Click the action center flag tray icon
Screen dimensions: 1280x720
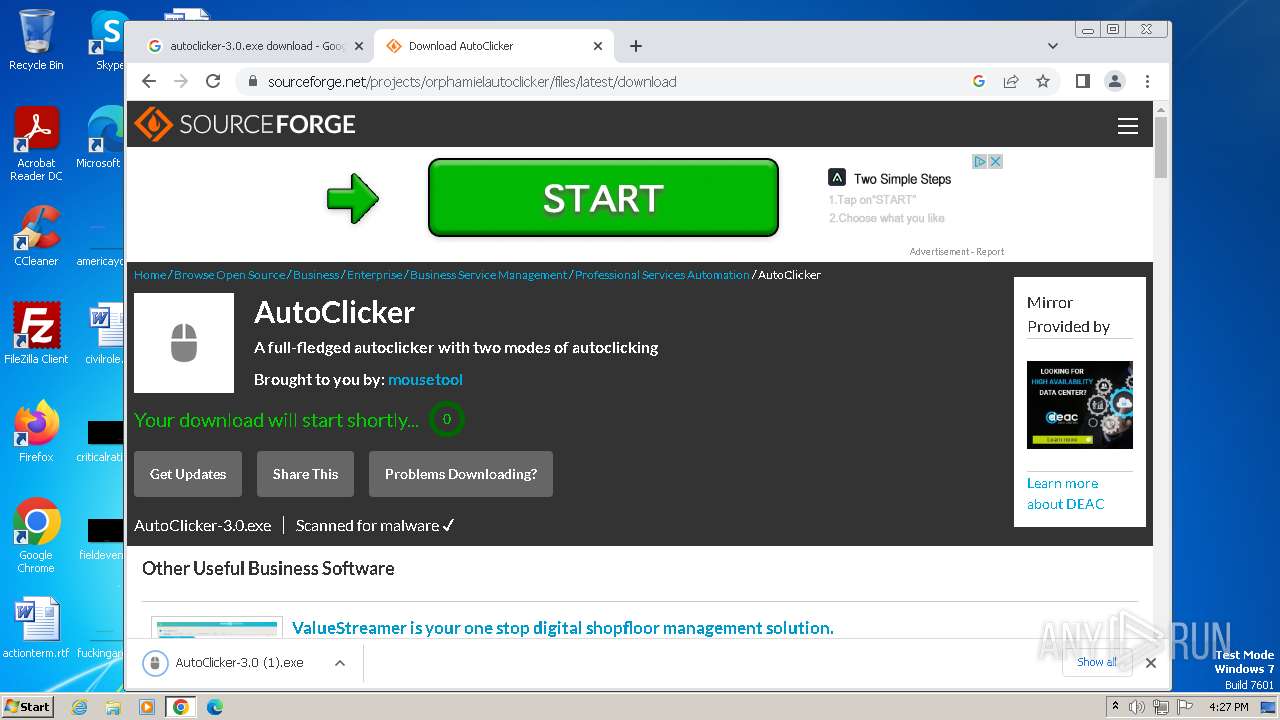tap(1185, 707)
